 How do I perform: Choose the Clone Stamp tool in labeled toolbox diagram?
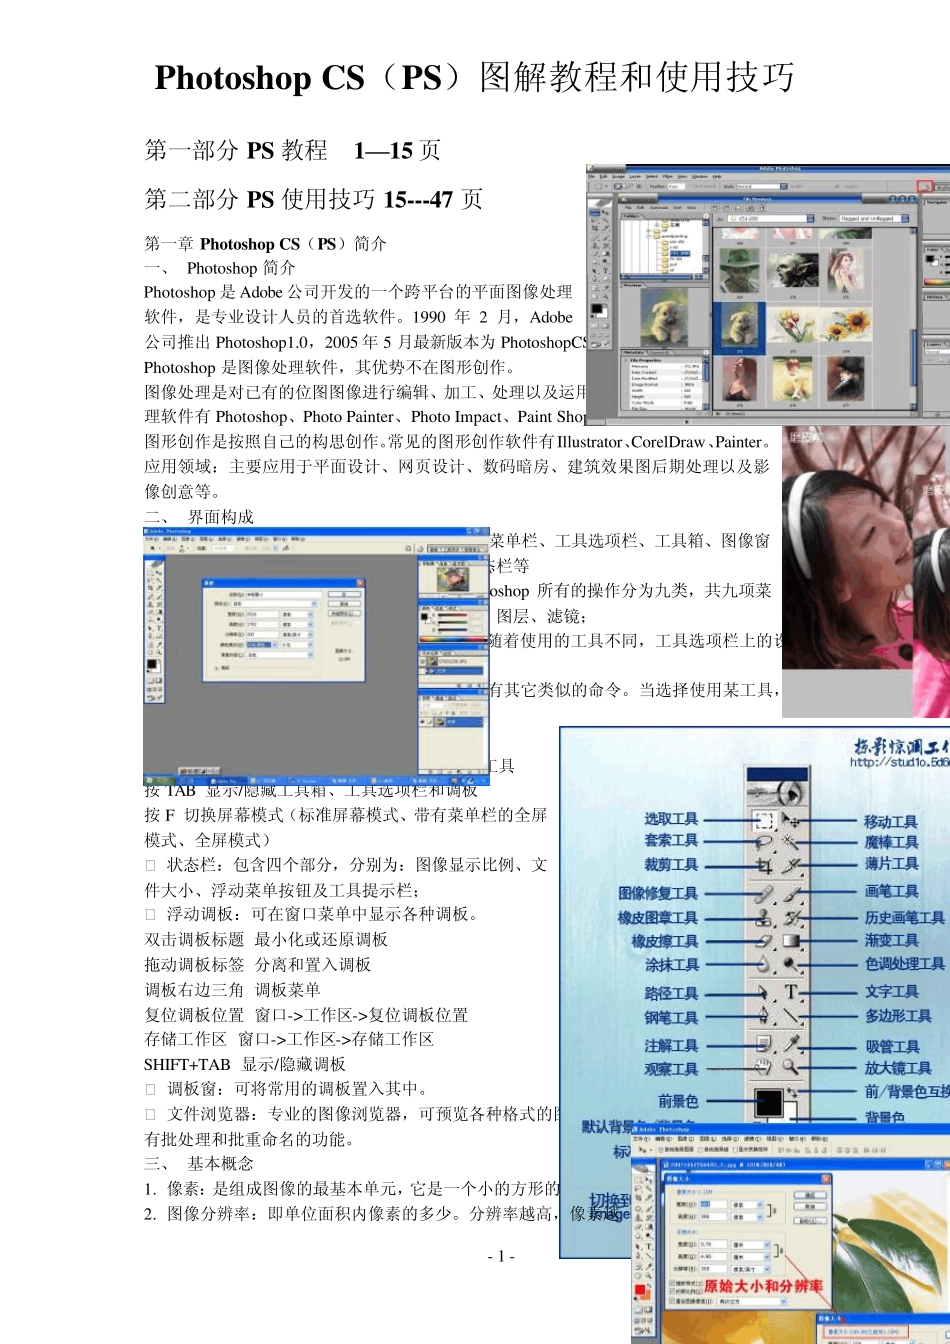[764, 919]
